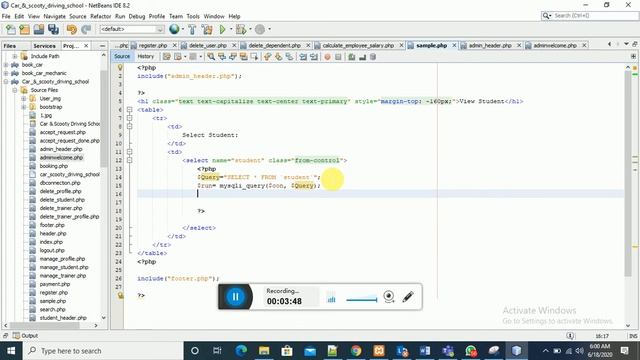This screenshot has width=640, height=360.
Task: Switch to calculate_employee_salary.php tab
Action: click(x=358, y=45)
